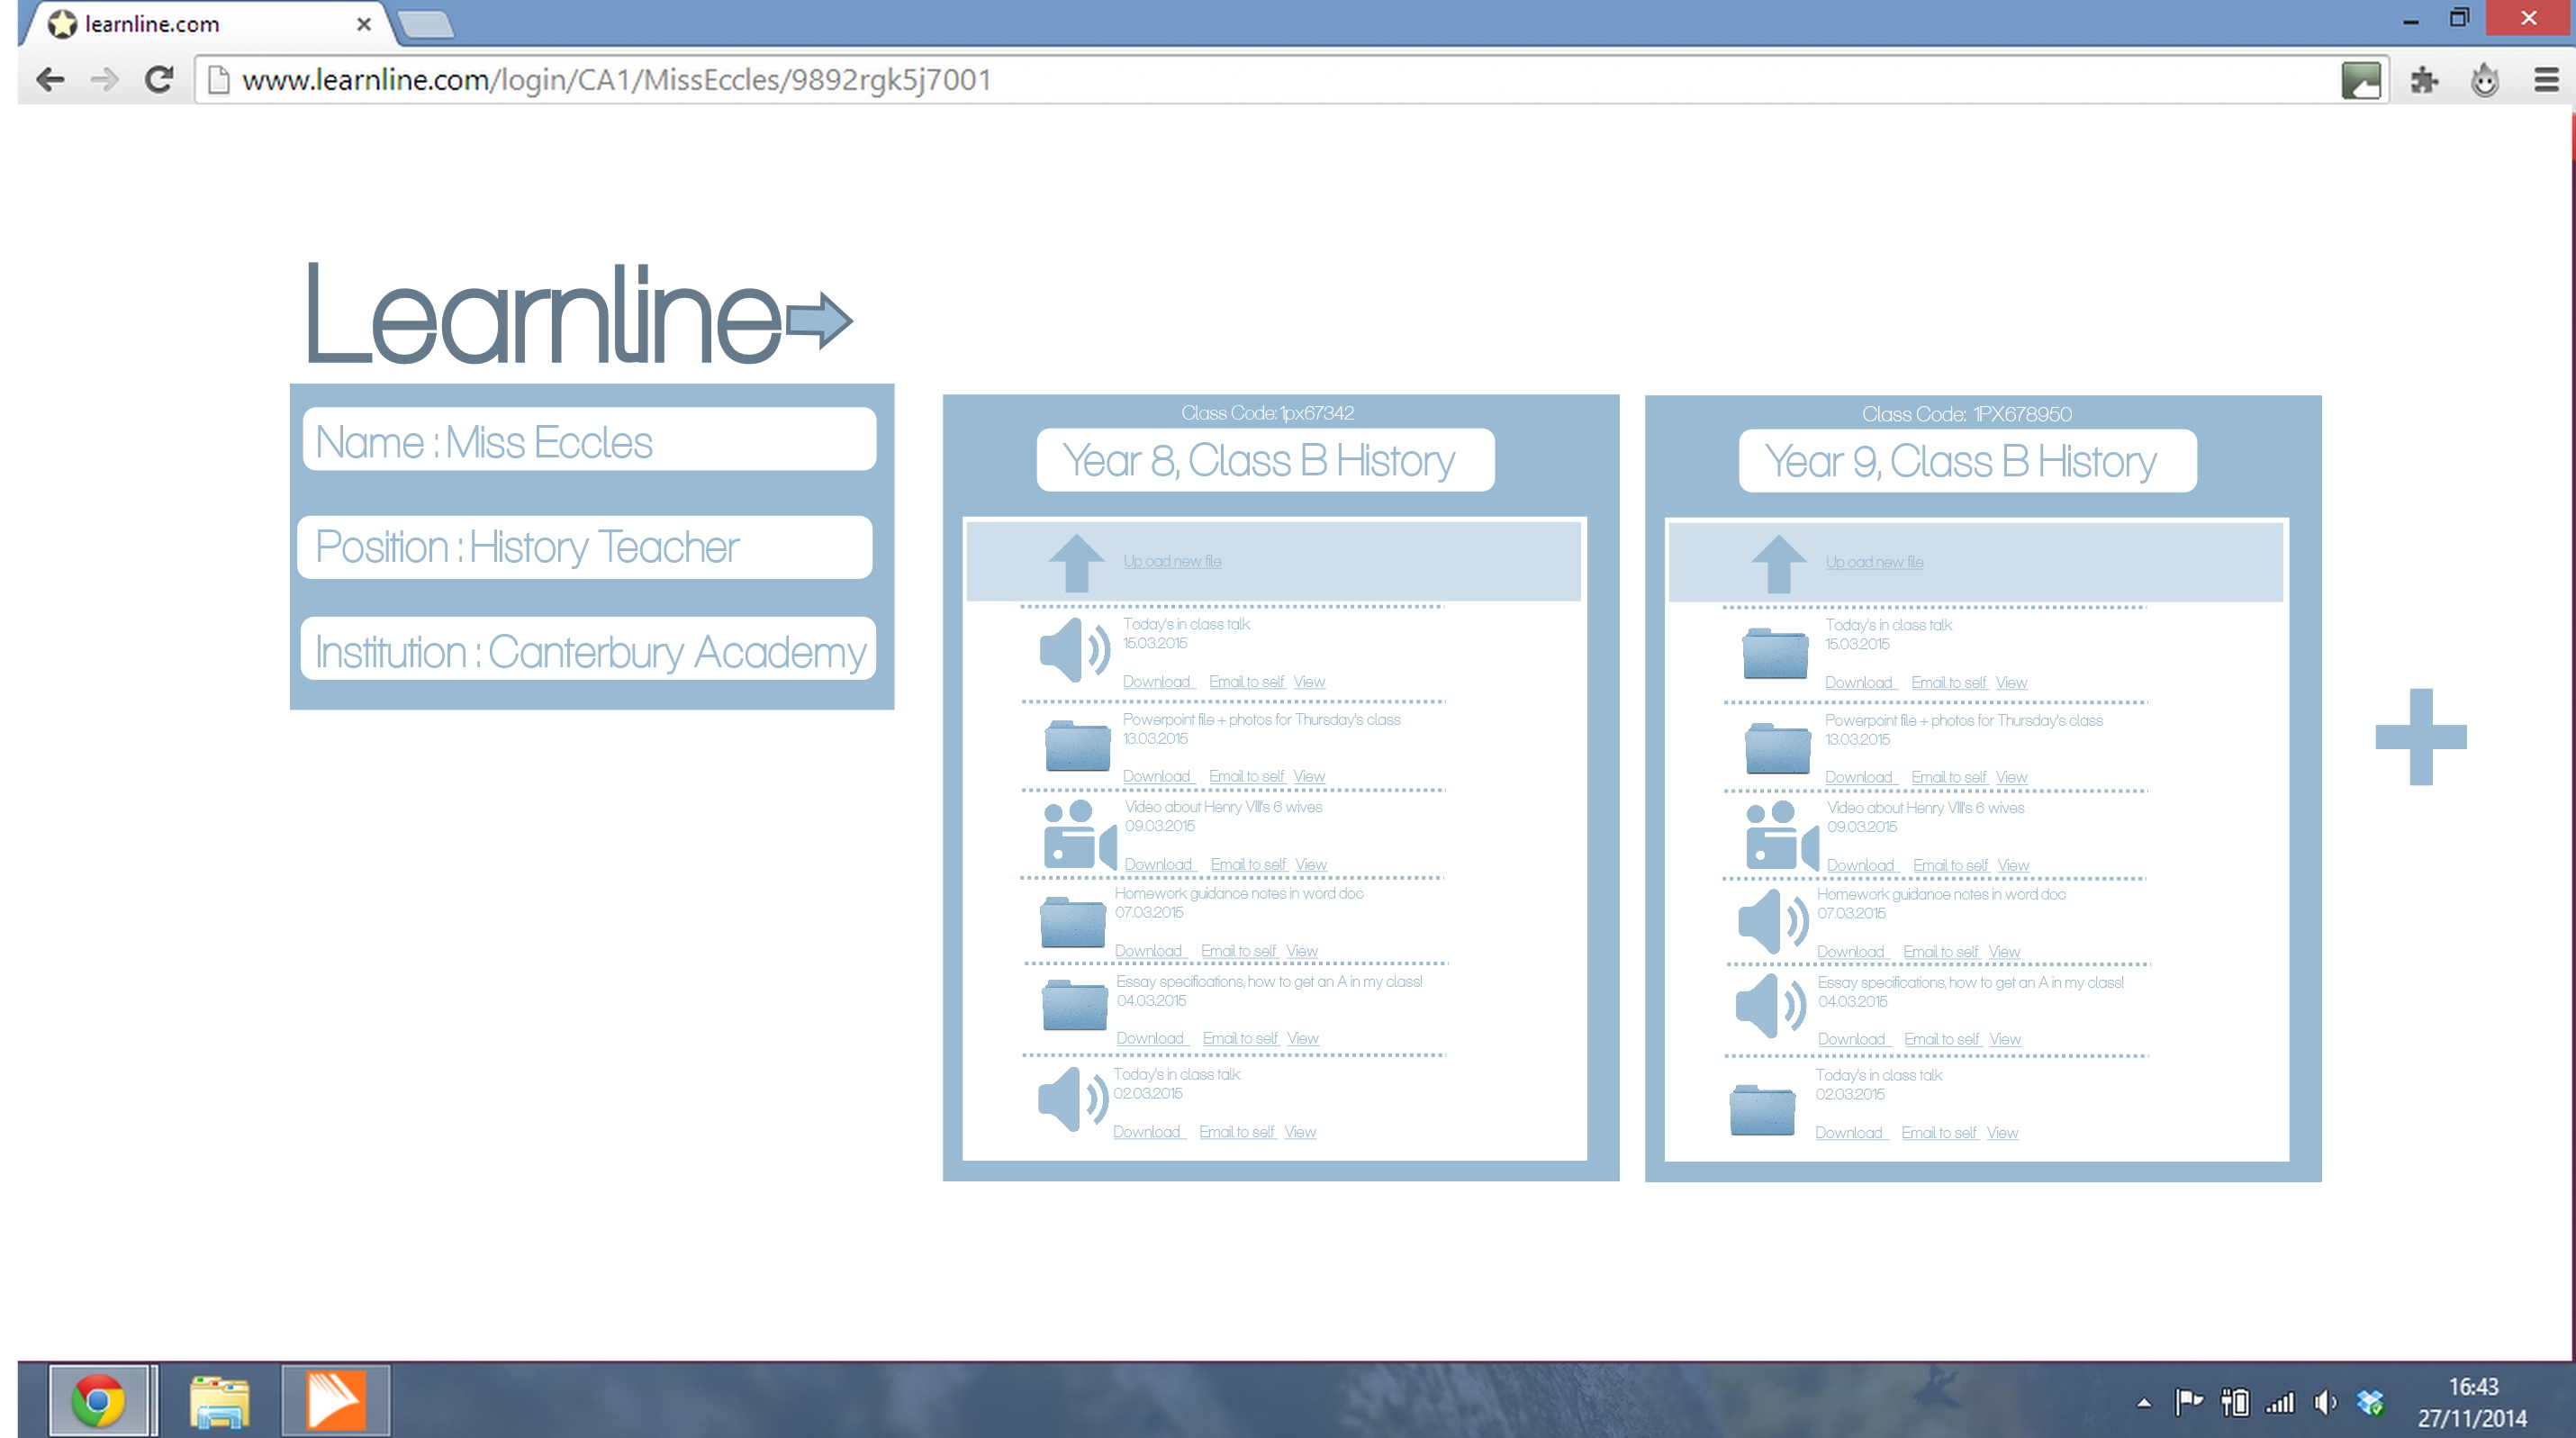
Task: Open a new browser tab
Action: (426, 24)
